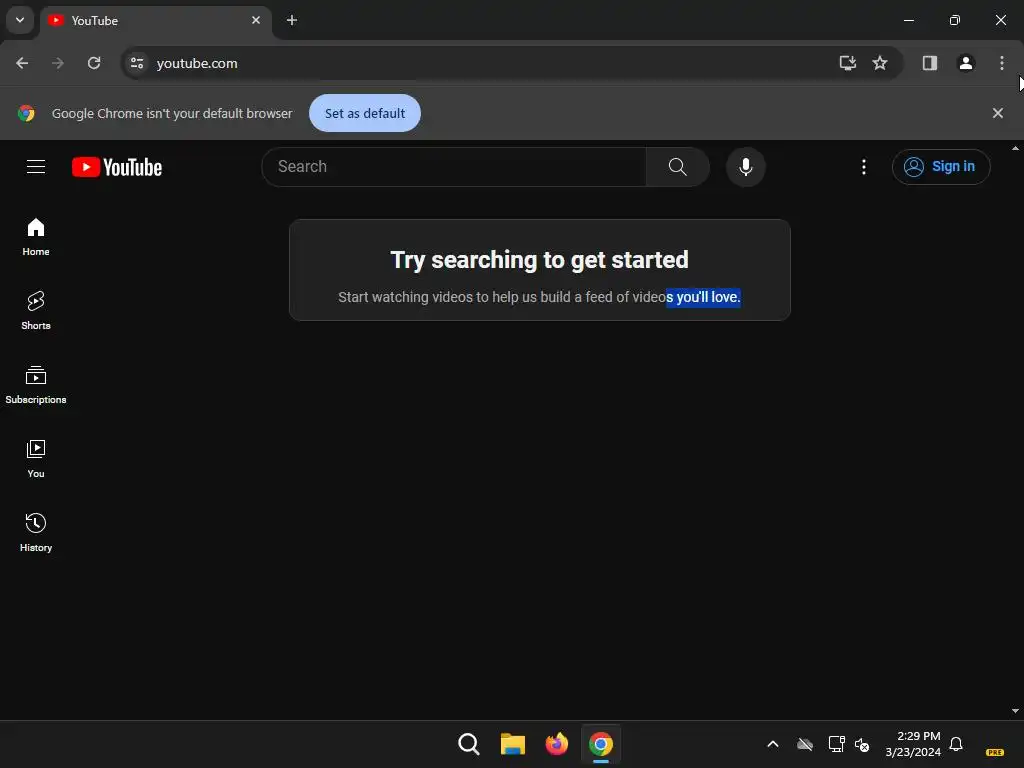Click the browser forward arrow
The image size is (1024, 768).
click(x=58, y=63)
